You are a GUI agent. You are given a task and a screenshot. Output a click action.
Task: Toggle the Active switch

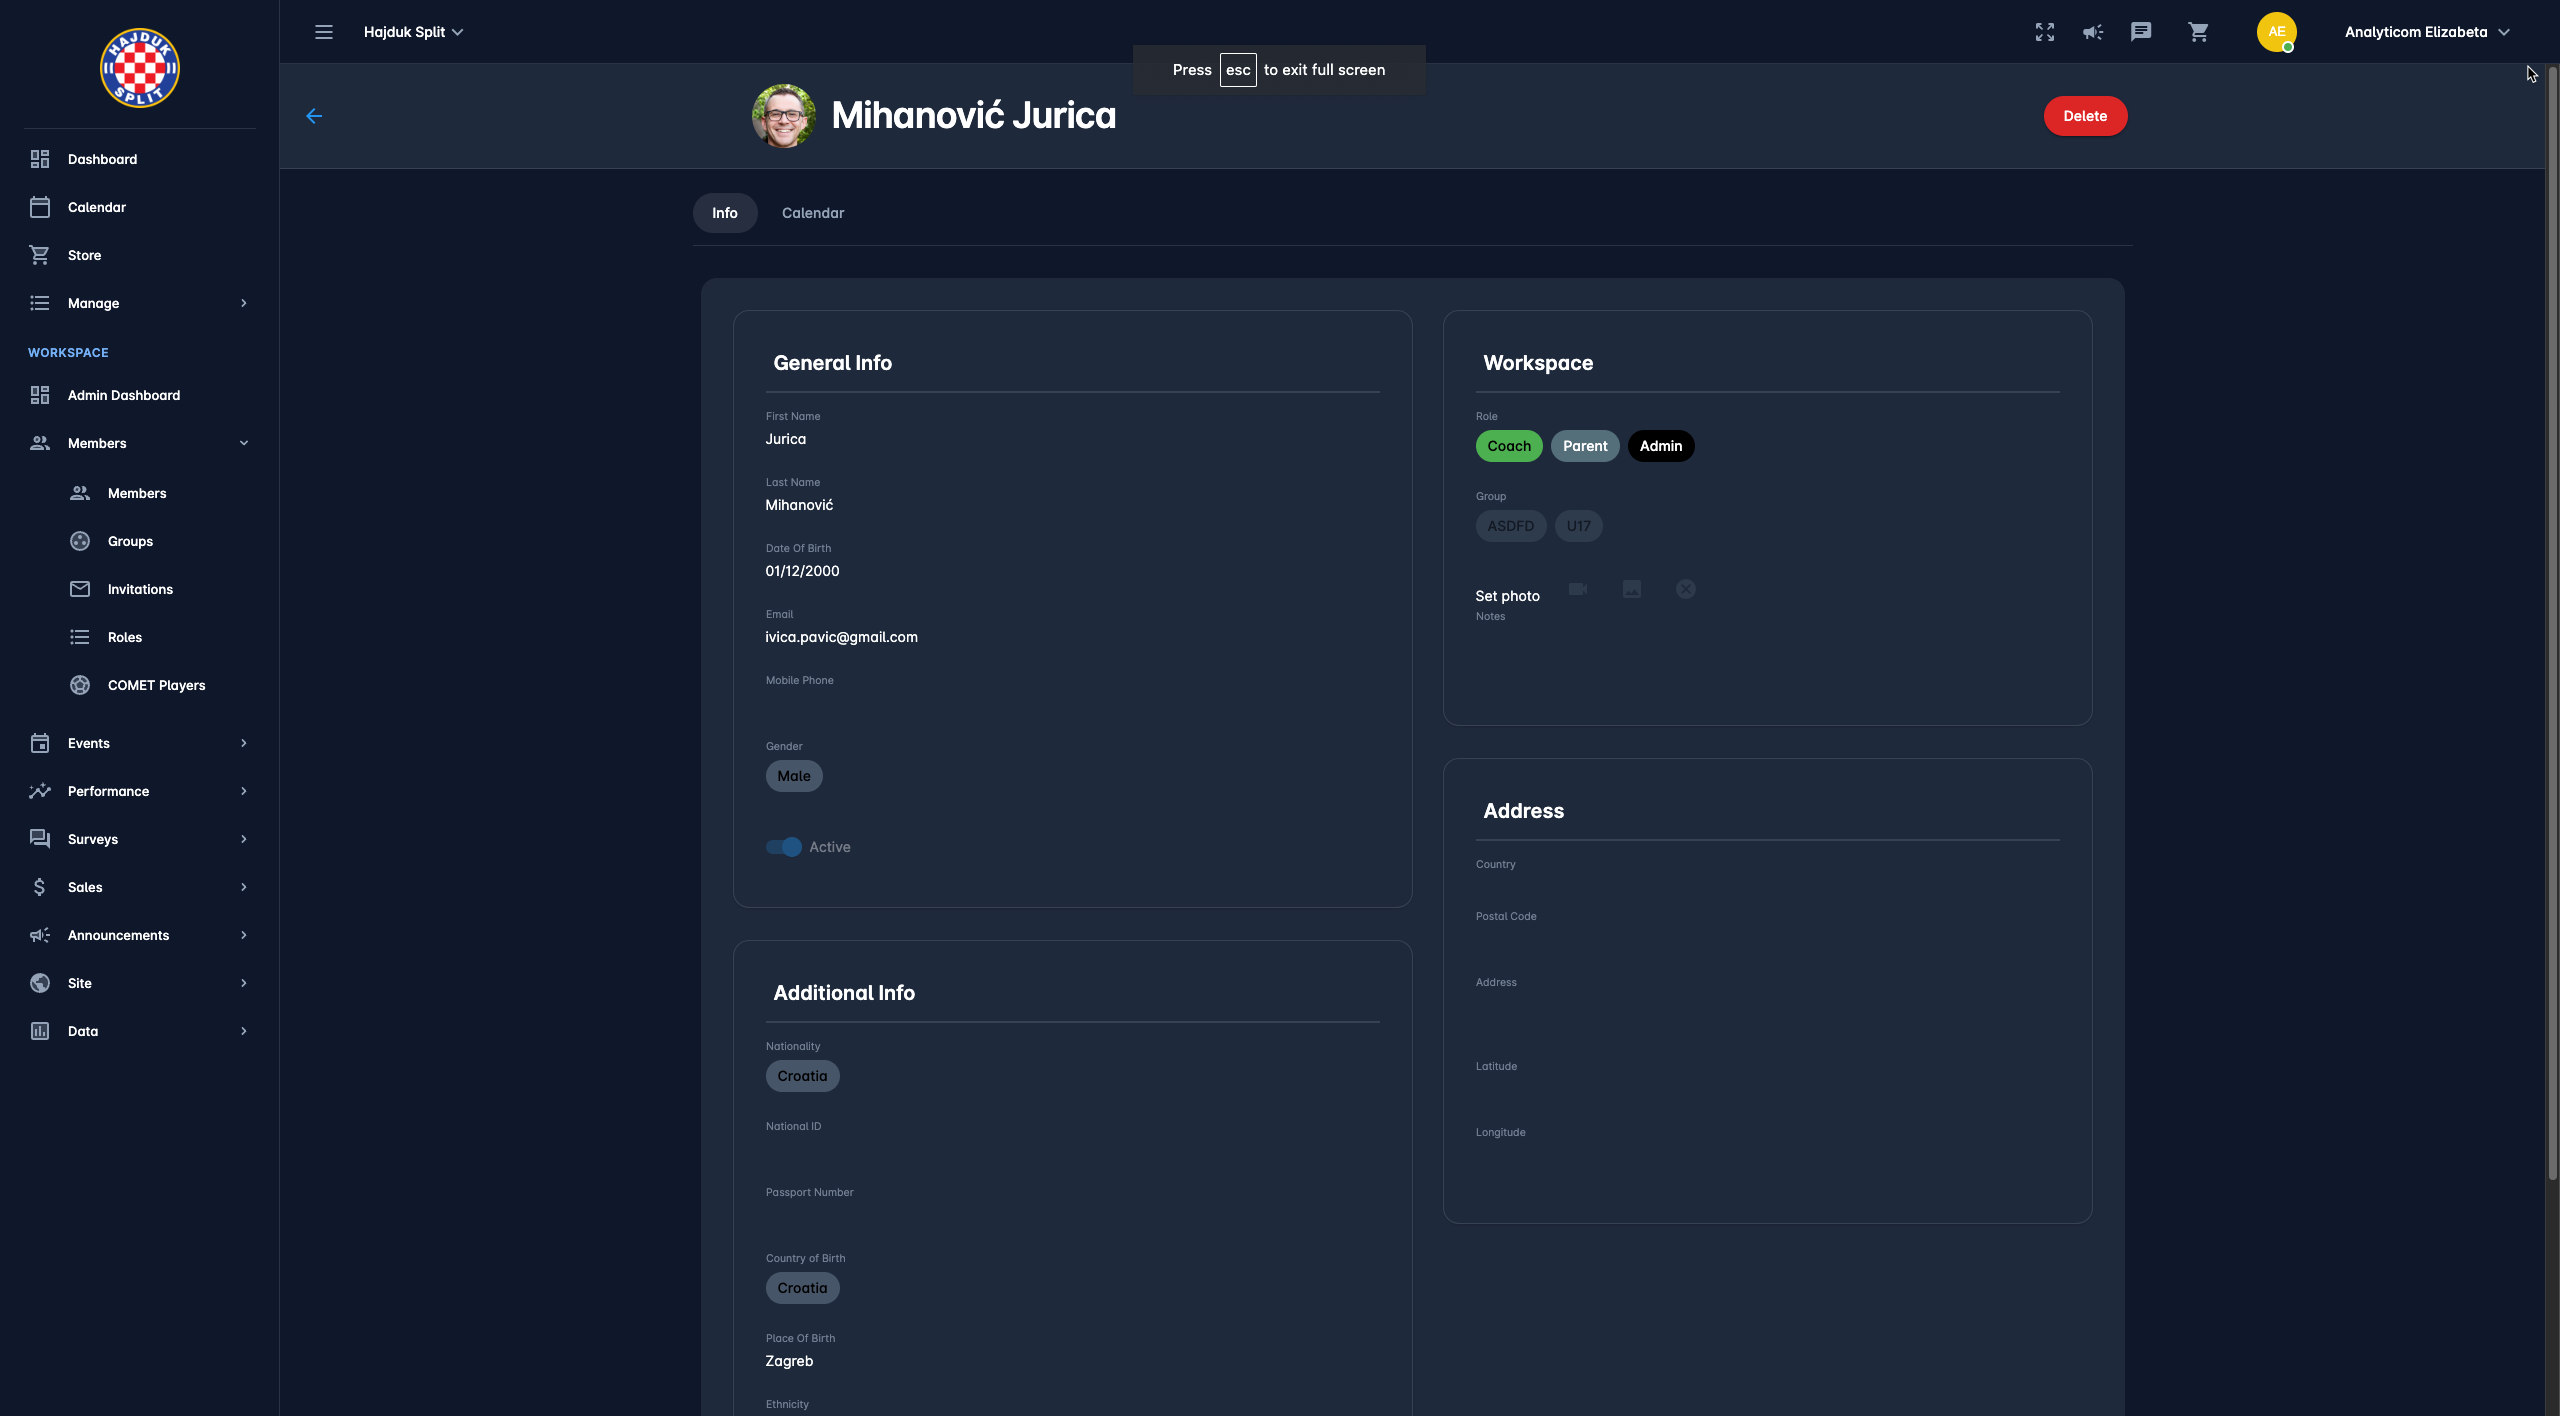pos(784,847)
